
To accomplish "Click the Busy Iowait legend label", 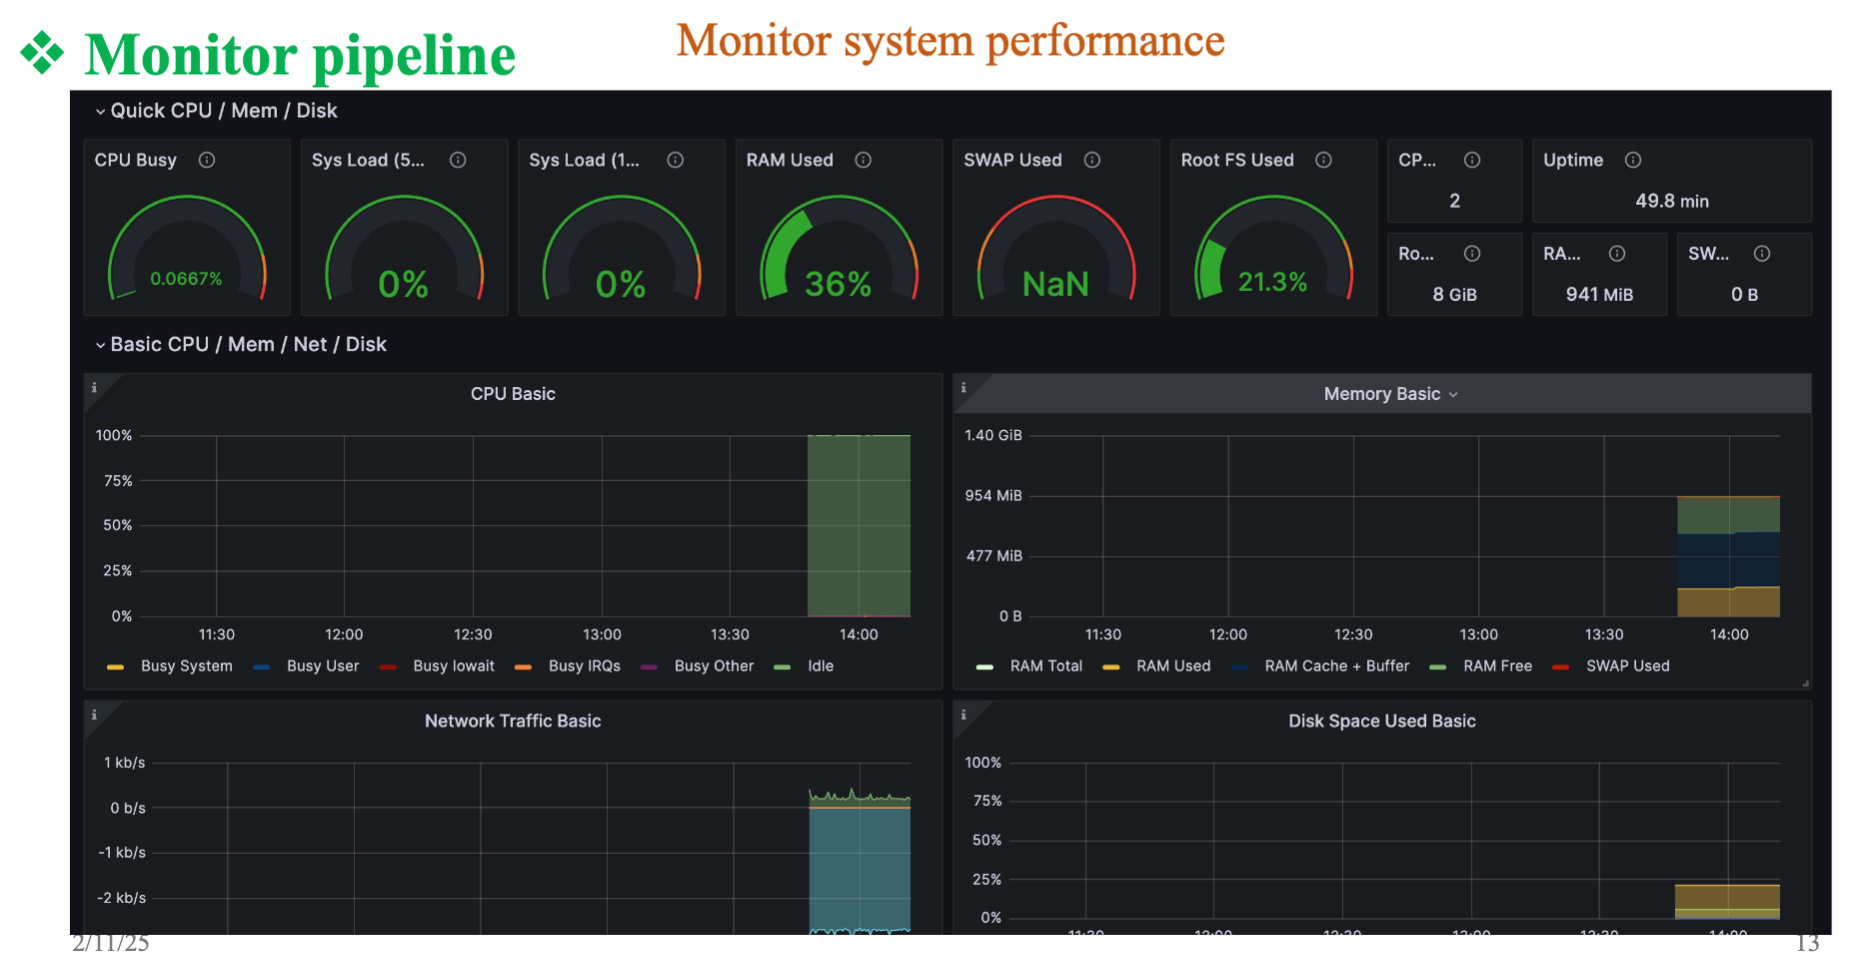I will tap(453, 666).
